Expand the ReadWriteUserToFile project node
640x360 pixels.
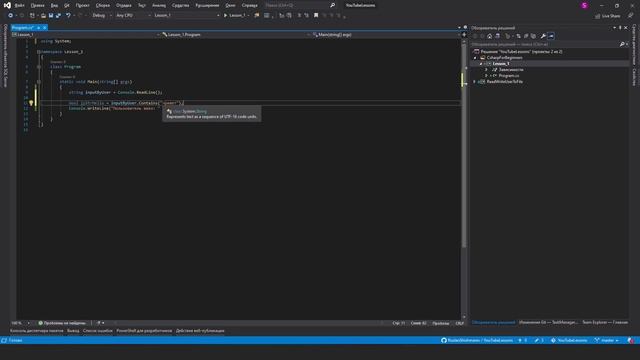coord(474,82)
